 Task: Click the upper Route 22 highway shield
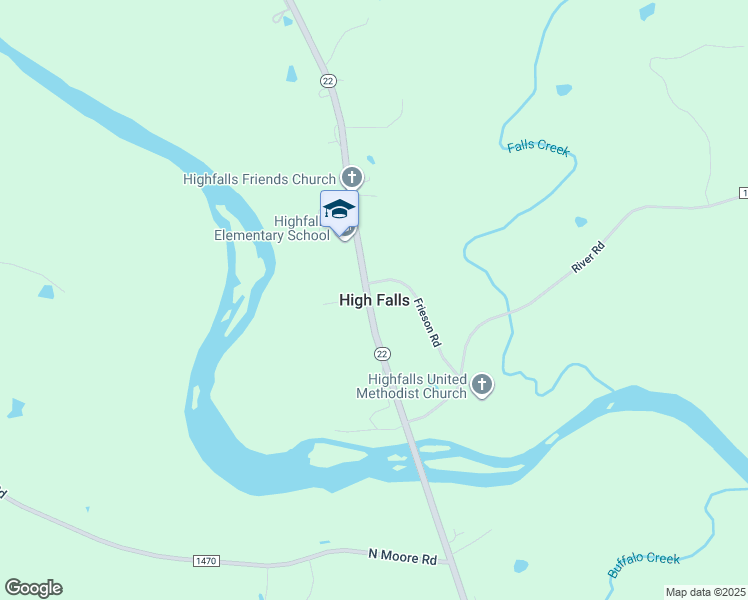tap(328, 81)
